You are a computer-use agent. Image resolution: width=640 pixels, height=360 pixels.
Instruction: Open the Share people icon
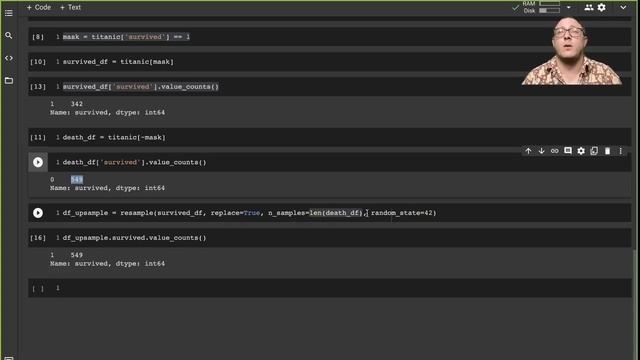click(589, 7)
